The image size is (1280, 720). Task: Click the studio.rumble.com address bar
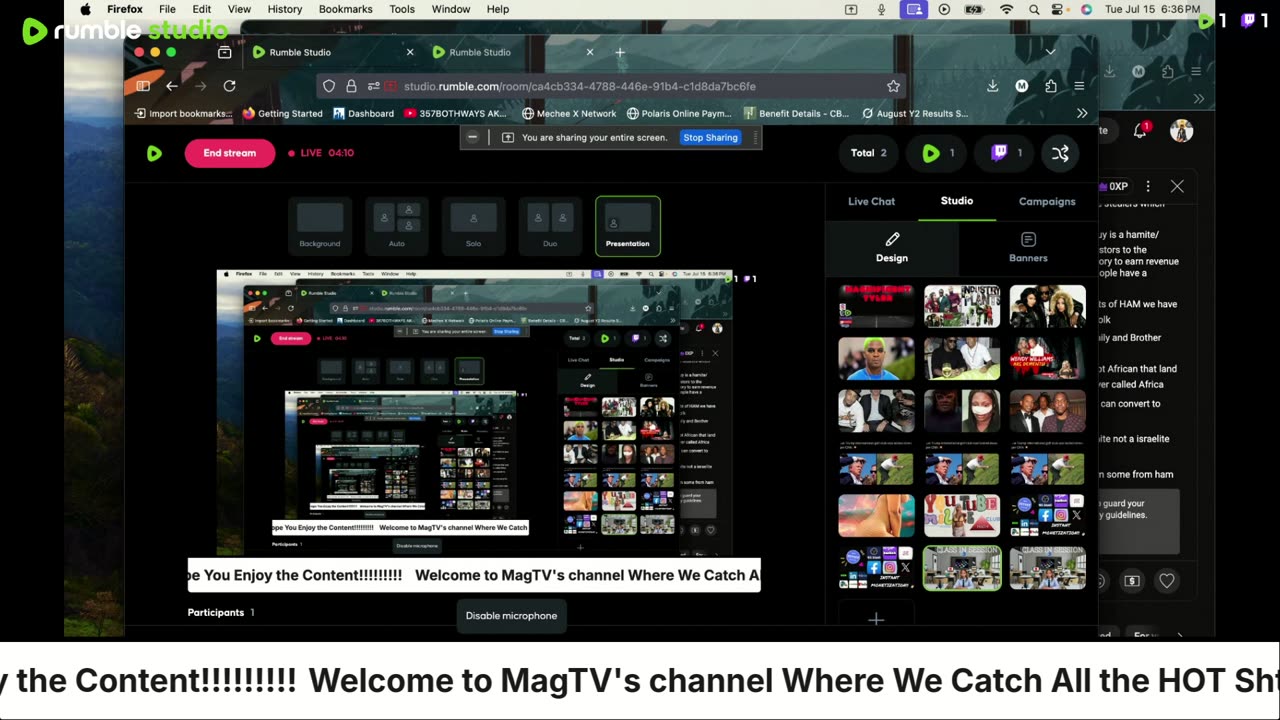pos(610,86)
